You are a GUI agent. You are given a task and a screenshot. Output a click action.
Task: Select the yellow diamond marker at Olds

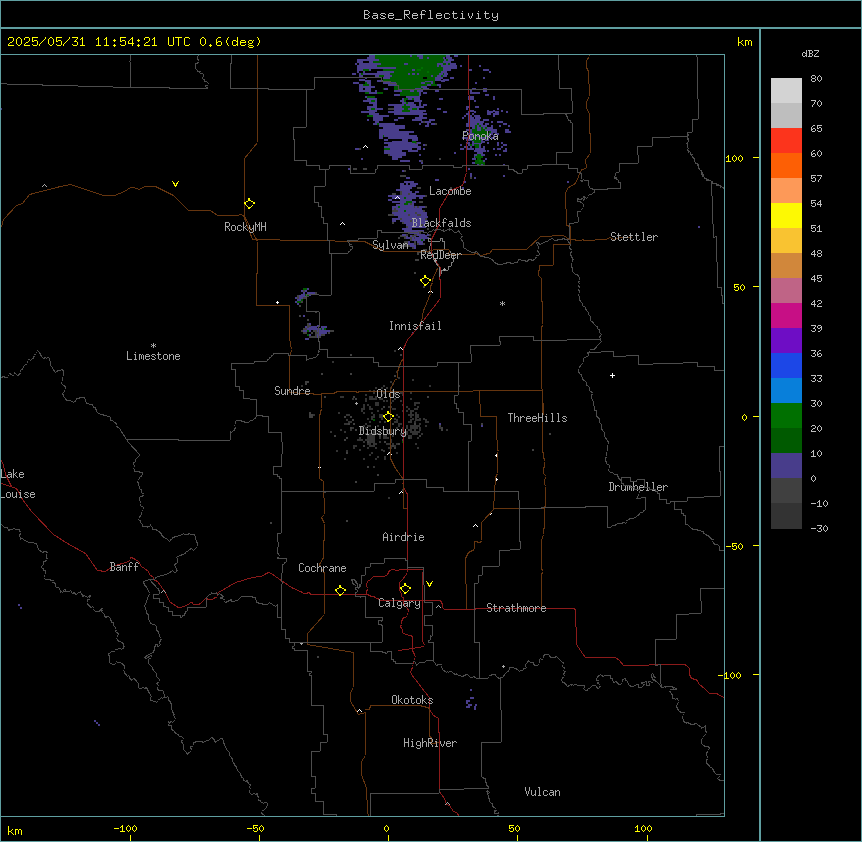pos(388,417)
